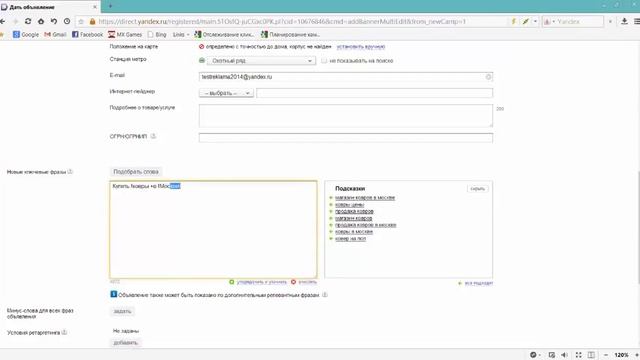Click the 'Подобрать слова' button
Image resolution: width=640 pixels, height=360 pixels.
coord(136,171)
